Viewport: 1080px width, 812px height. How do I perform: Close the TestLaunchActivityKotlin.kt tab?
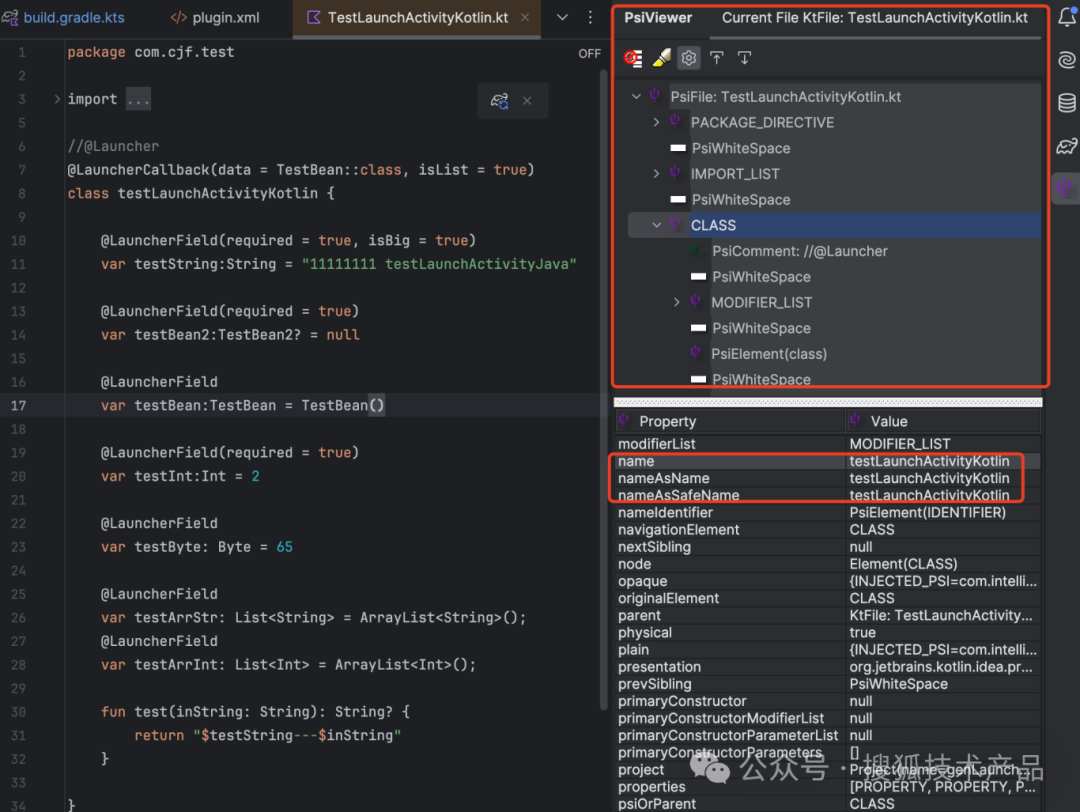525,18
